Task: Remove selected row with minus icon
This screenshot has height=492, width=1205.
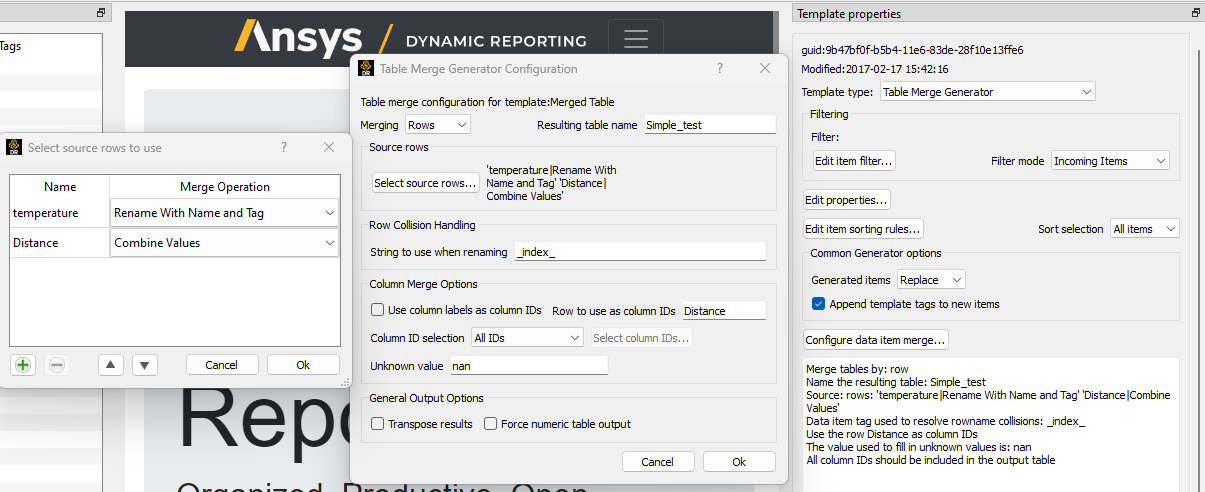Action: pos(57,365)
